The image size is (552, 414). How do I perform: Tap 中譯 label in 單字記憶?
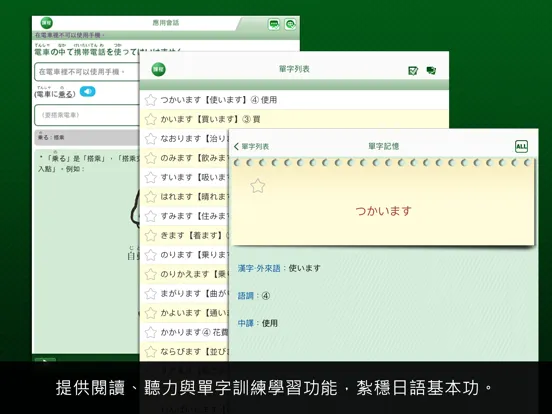pyautogui.click(x=245, y=323)
